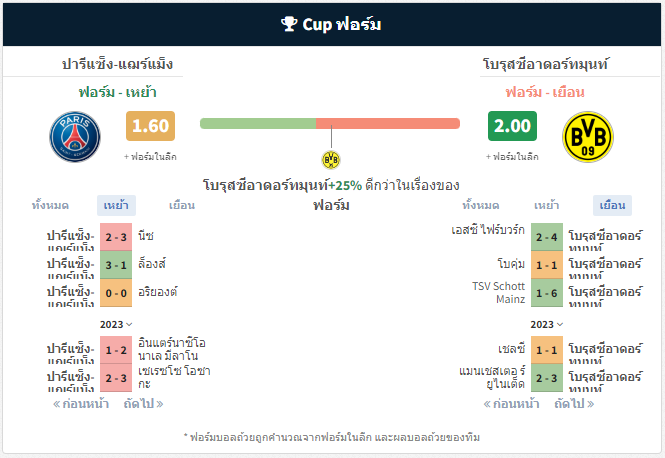Click the 1.60 form rating badge
Viewport: 665px width, 458px height.
click(x=151, y=126)
